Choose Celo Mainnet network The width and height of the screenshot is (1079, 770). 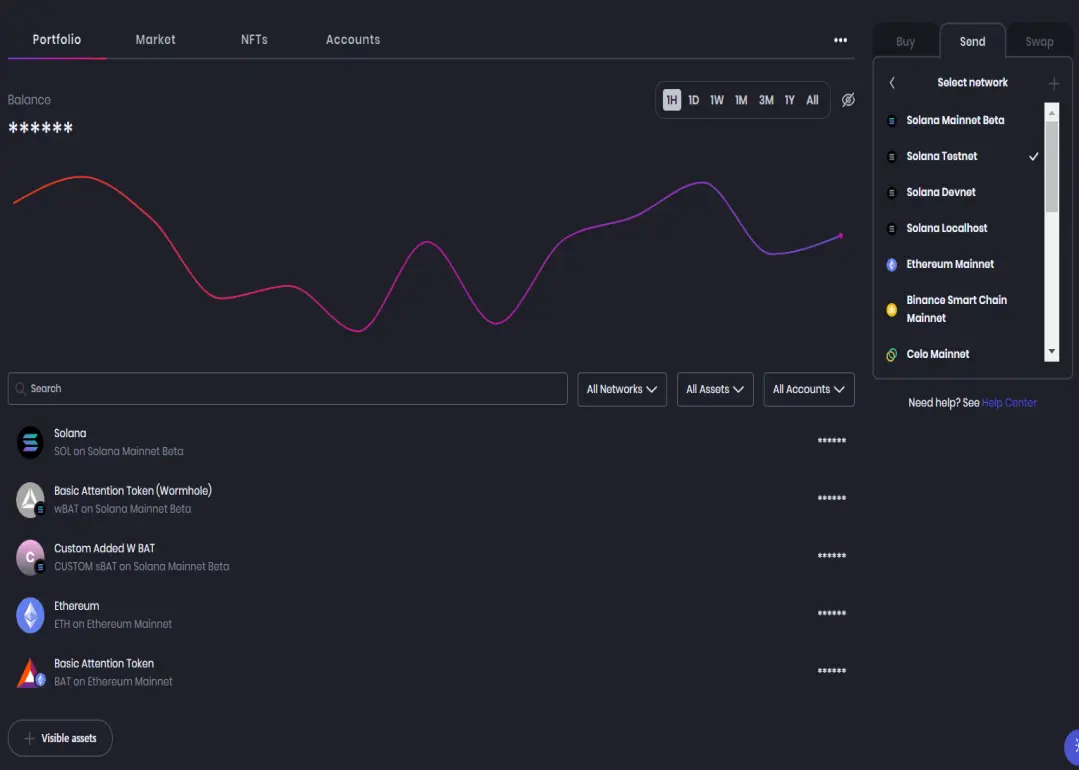point(963,354)
